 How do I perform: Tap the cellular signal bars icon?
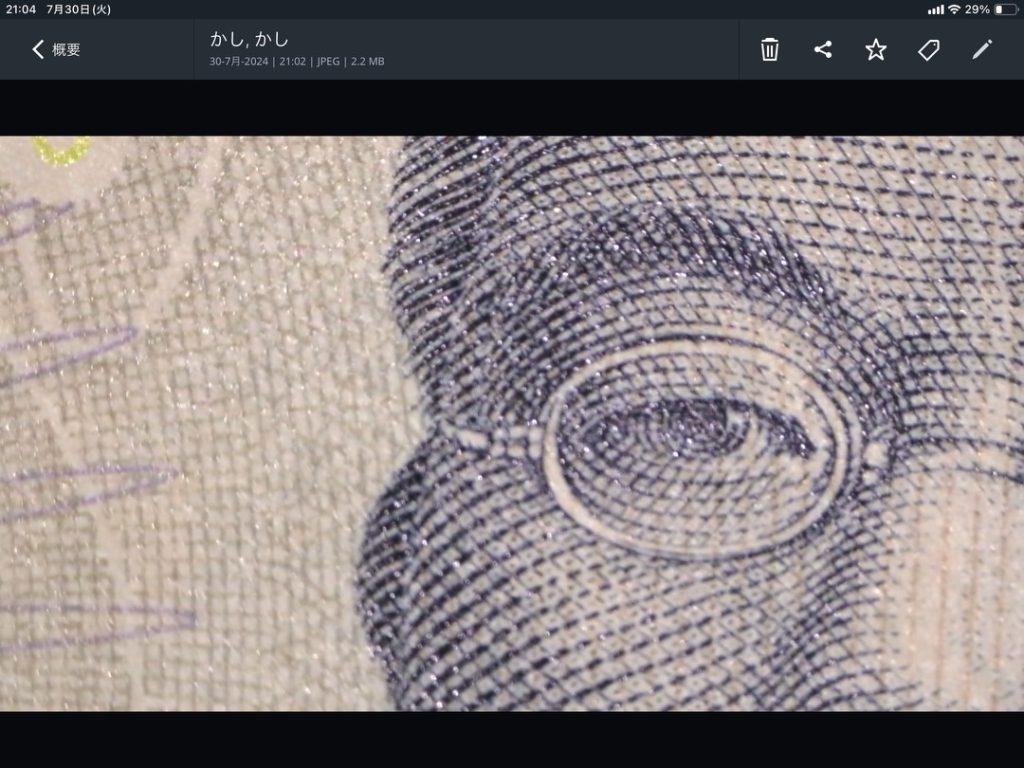click(x=936, y=9)
